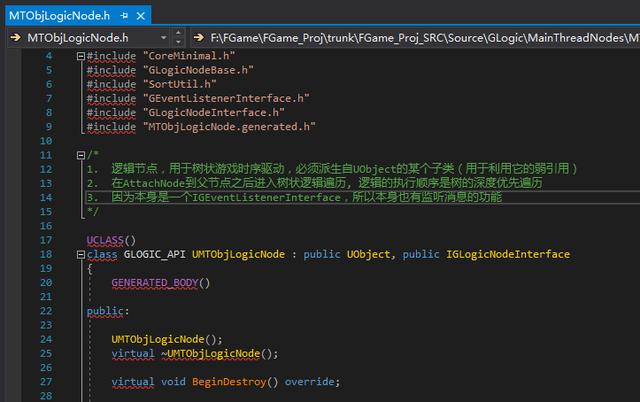
Task: Collapse the comment block at line 11
Action: [81, 155]
